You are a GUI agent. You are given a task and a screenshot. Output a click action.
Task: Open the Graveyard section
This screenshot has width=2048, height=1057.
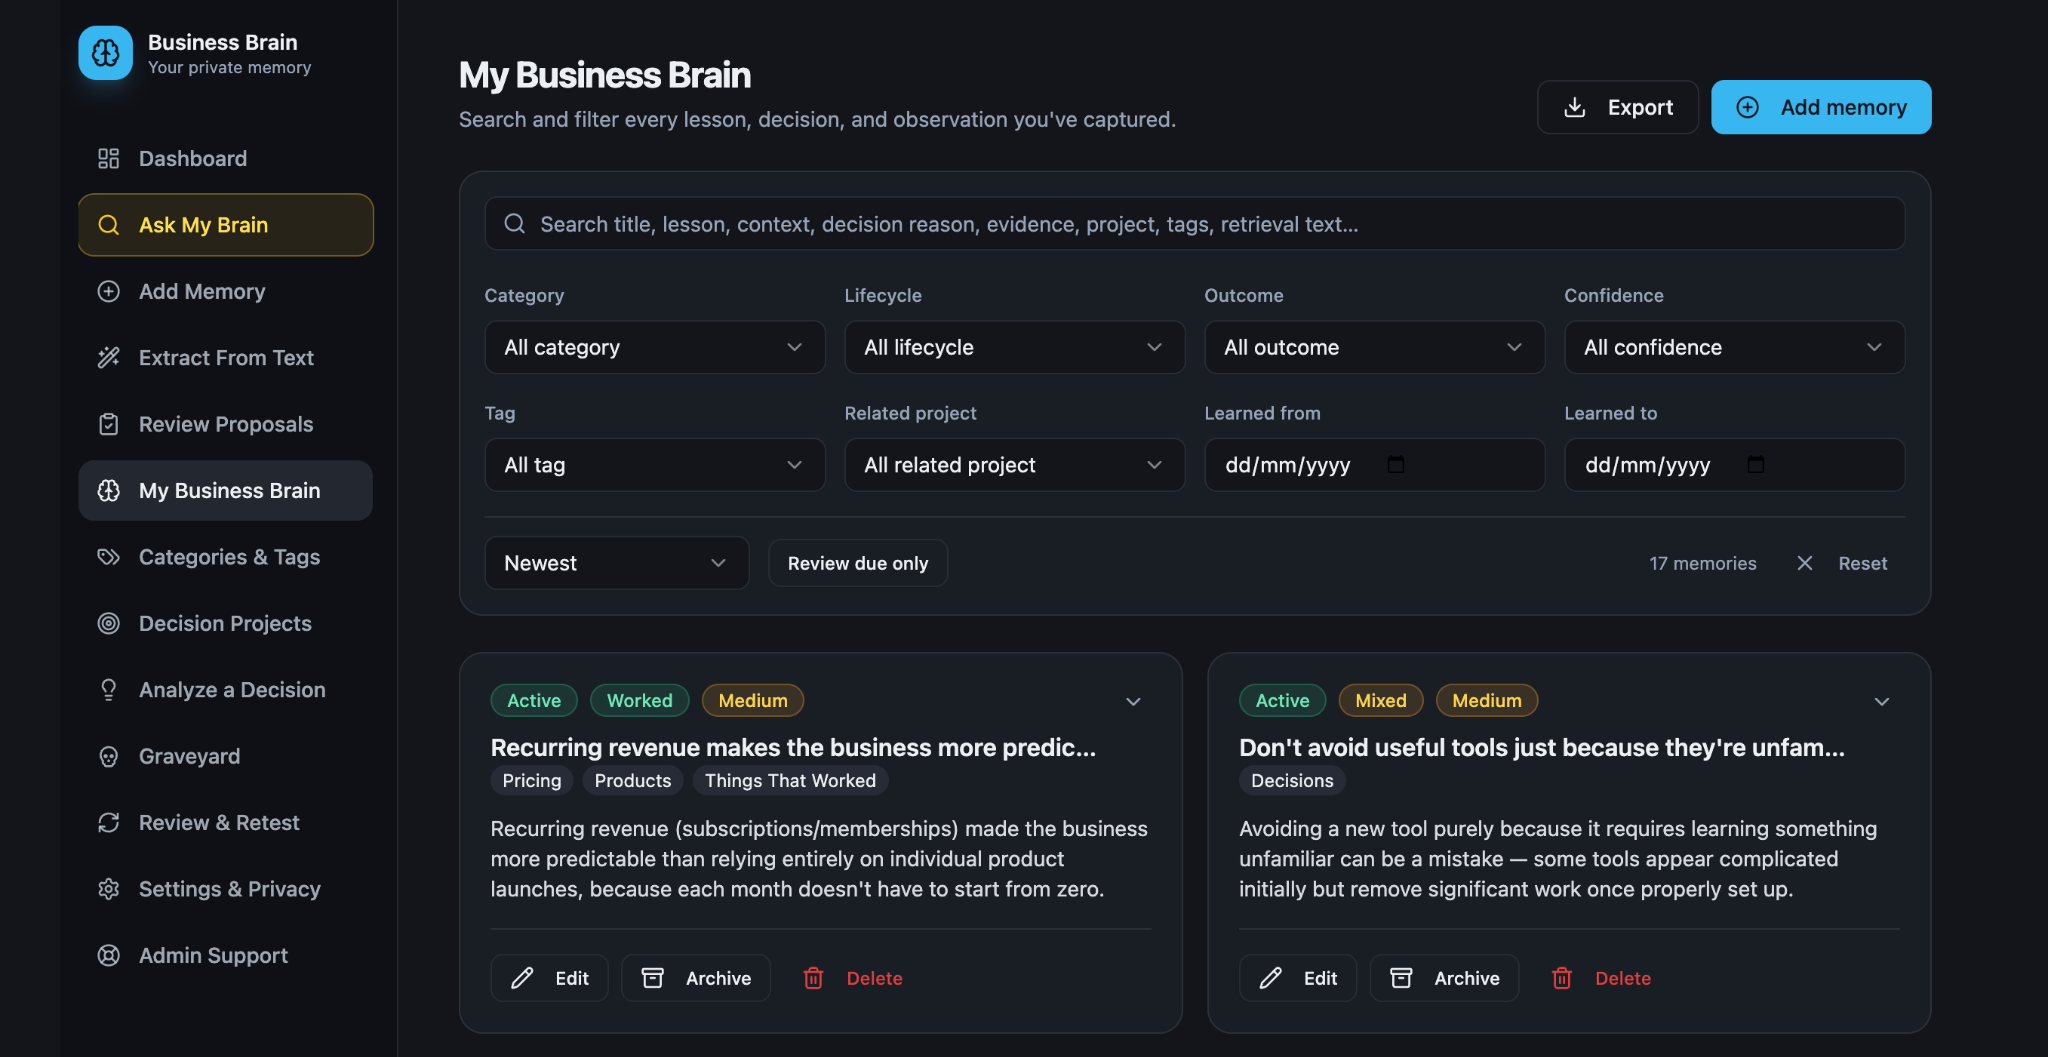pyautogui.click(x=226, y=756)
